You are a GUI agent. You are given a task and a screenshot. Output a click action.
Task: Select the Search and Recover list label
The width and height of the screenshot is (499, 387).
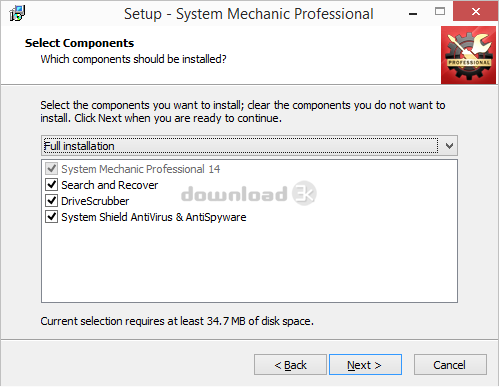pyautogui.click(x=110, y=185)
